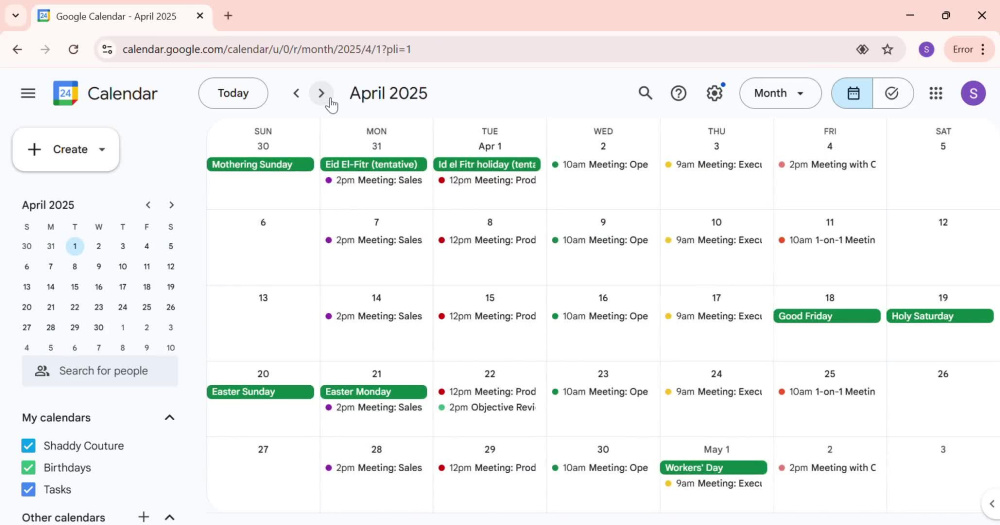This screenshot has width=1000, height=525.
Task: Add other calendars plus icon
Action: pyautogui.click(x=144, y=517)
